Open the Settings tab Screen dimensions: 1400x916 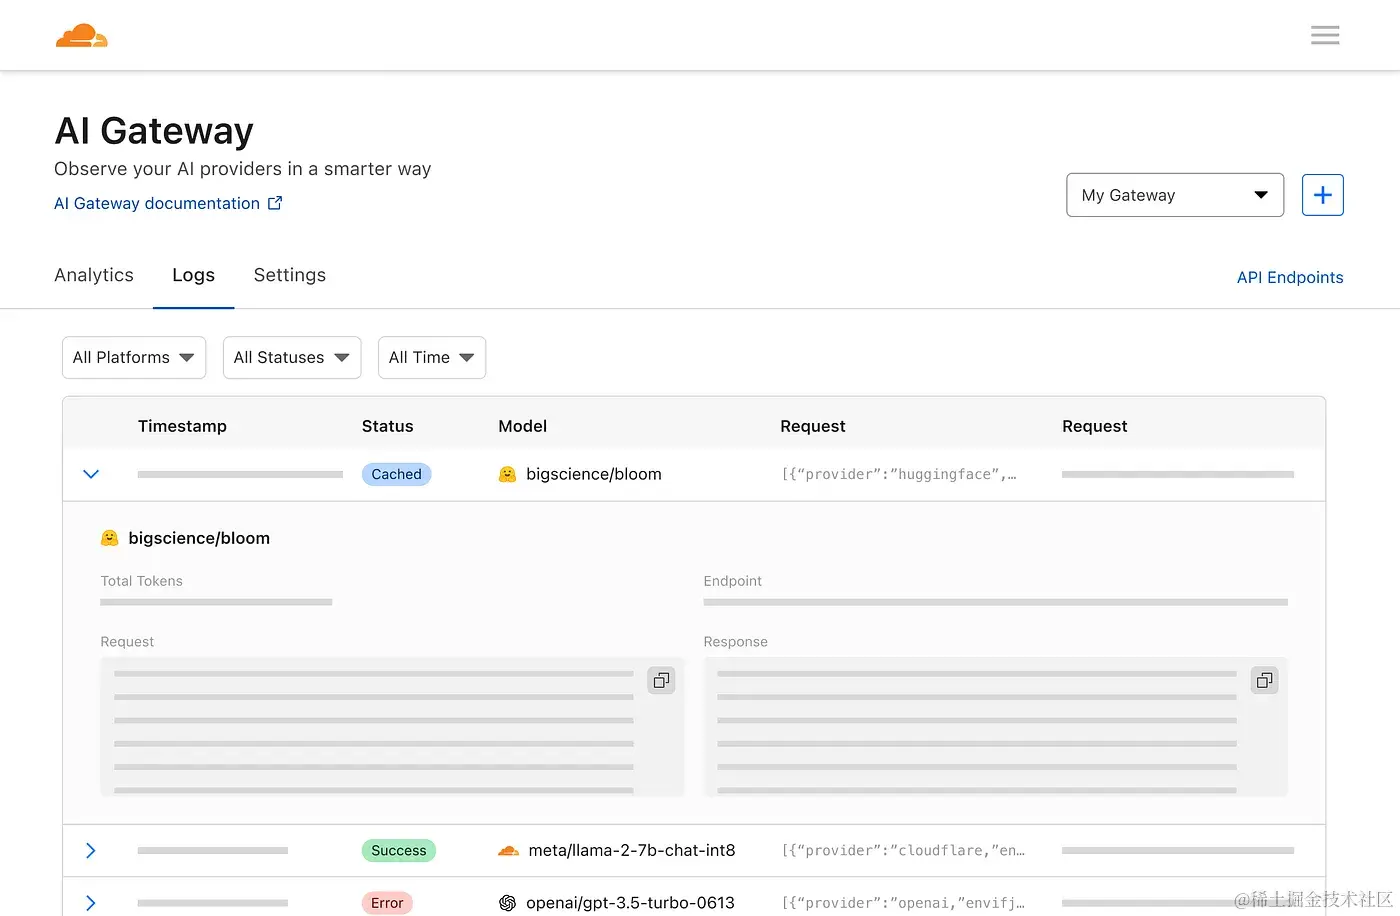[x=289, y=275]
